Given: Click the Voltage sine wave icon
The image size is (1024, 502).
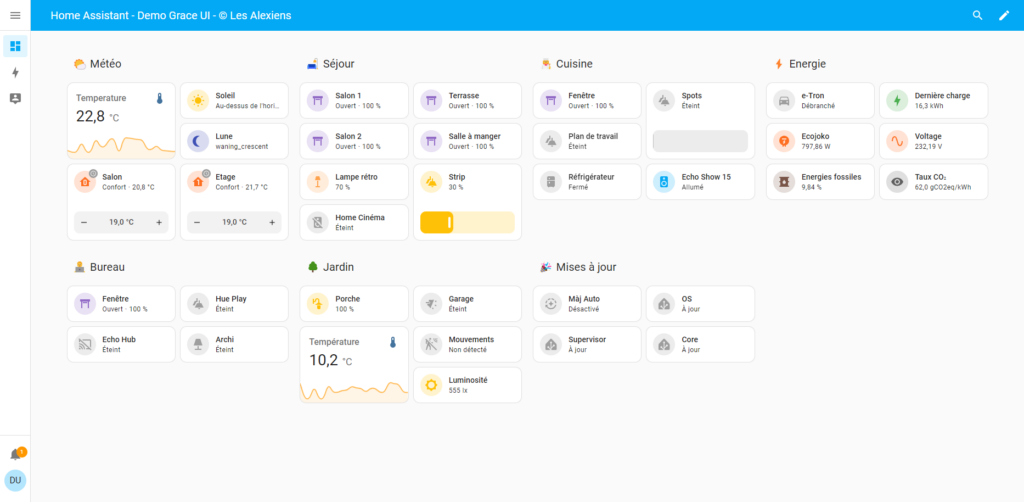Looking at the screenshot, I should [897, 142].
